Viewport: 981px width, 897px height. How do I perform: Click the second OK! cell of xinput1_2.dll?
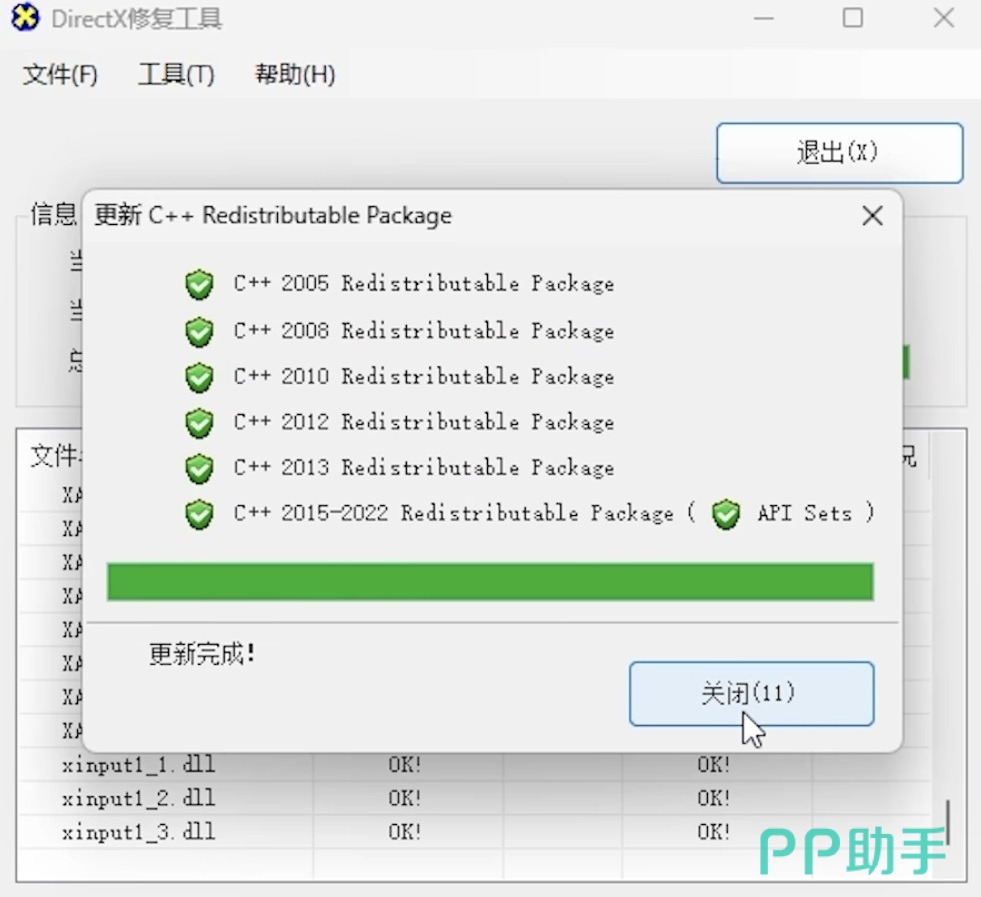click(713, 798)
